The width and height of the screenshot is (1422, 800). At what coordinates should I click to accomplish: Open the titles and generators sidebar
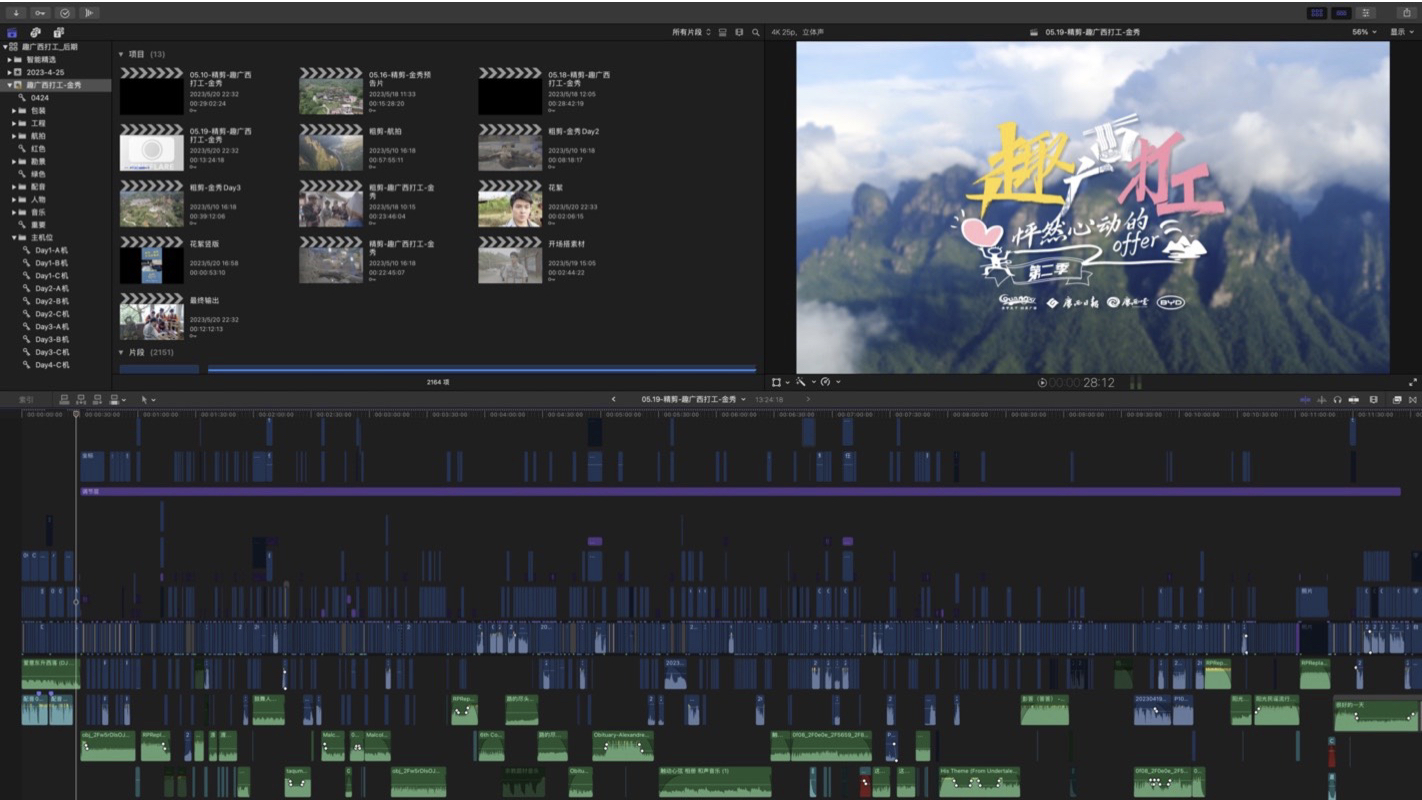pyautogui.click(x=58, y=33)
